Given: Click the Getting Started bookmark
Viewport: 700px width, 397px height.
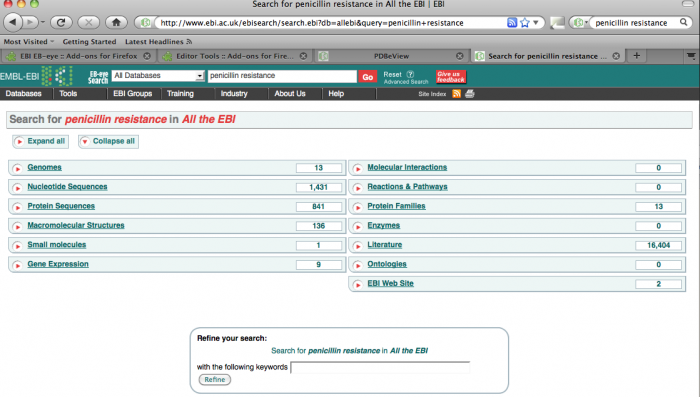Looking at the screenshot, I should tap(89, 42).
